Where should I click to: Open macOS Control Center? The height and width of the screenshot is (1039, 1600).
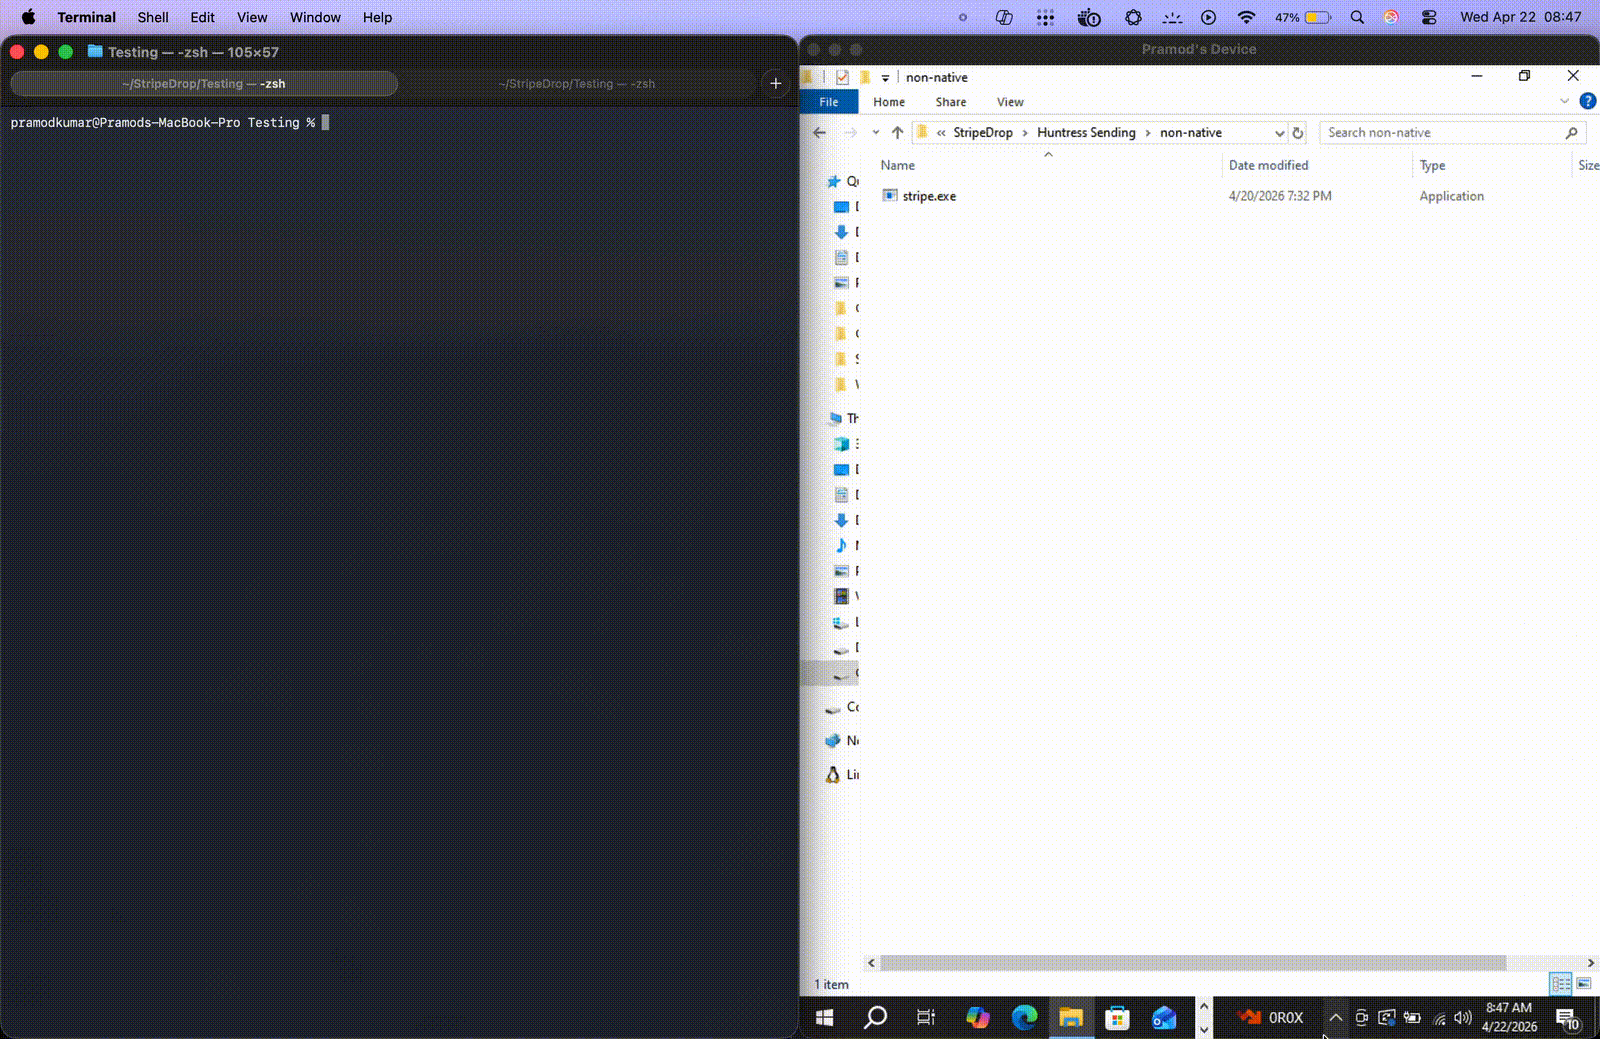1429,17
